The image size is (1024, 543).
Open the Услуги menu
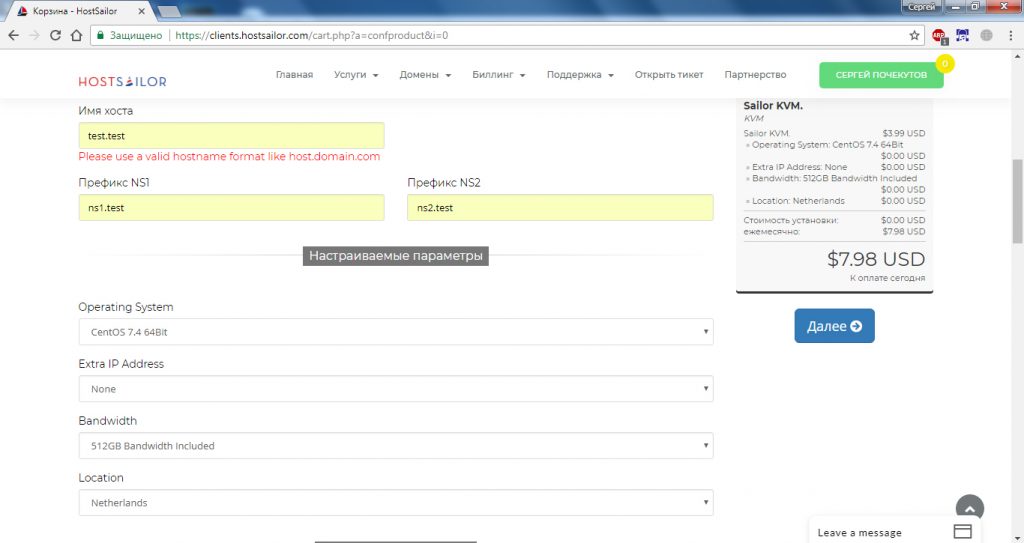point(356,75)
